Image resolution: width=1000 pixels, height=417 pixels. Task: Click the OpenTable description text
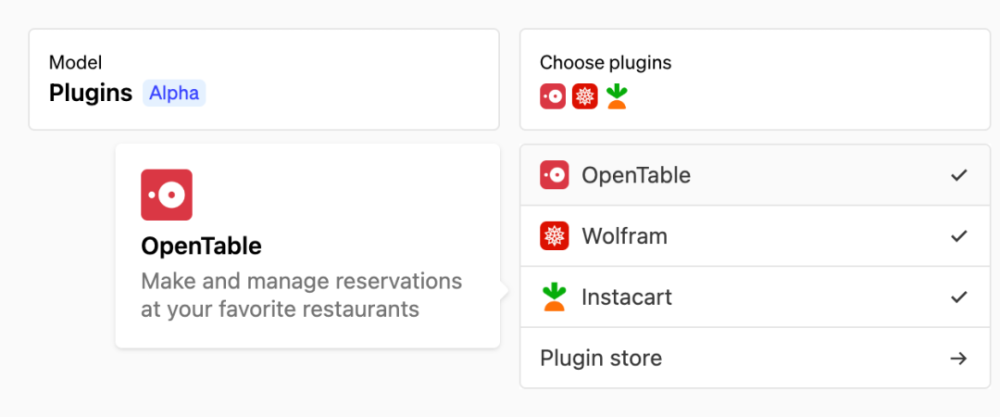click(x=301, y=294)
